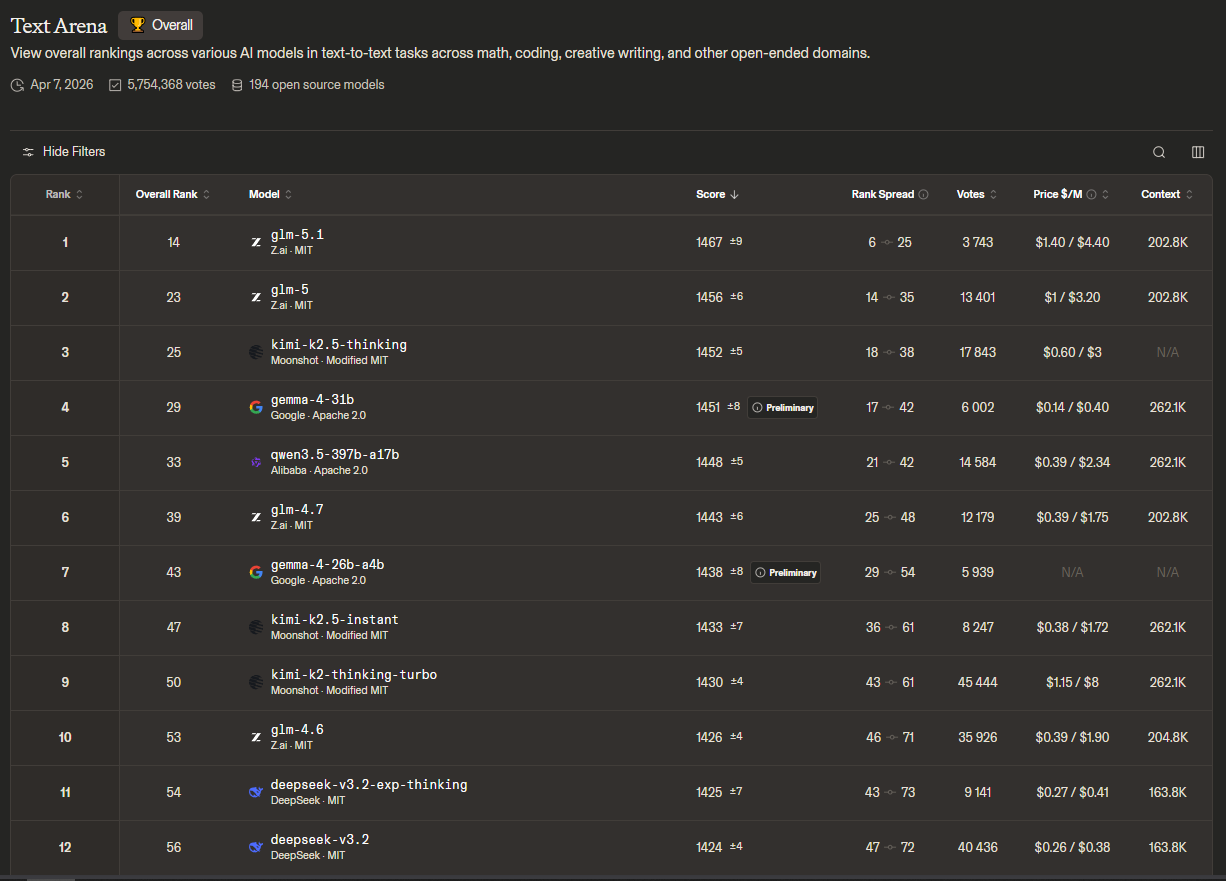Open the glm-5.1 model link

click(297, 235)
